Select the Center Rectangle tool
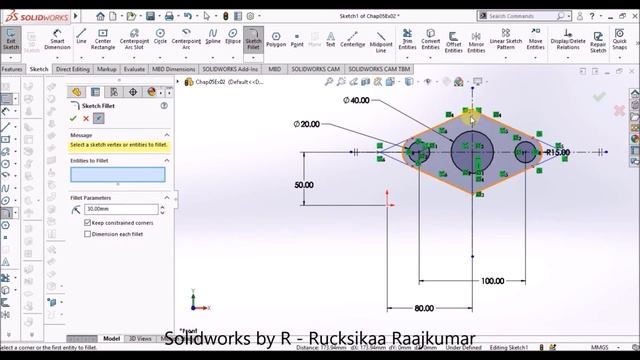The image size is (640, 360). pos(103,40)
